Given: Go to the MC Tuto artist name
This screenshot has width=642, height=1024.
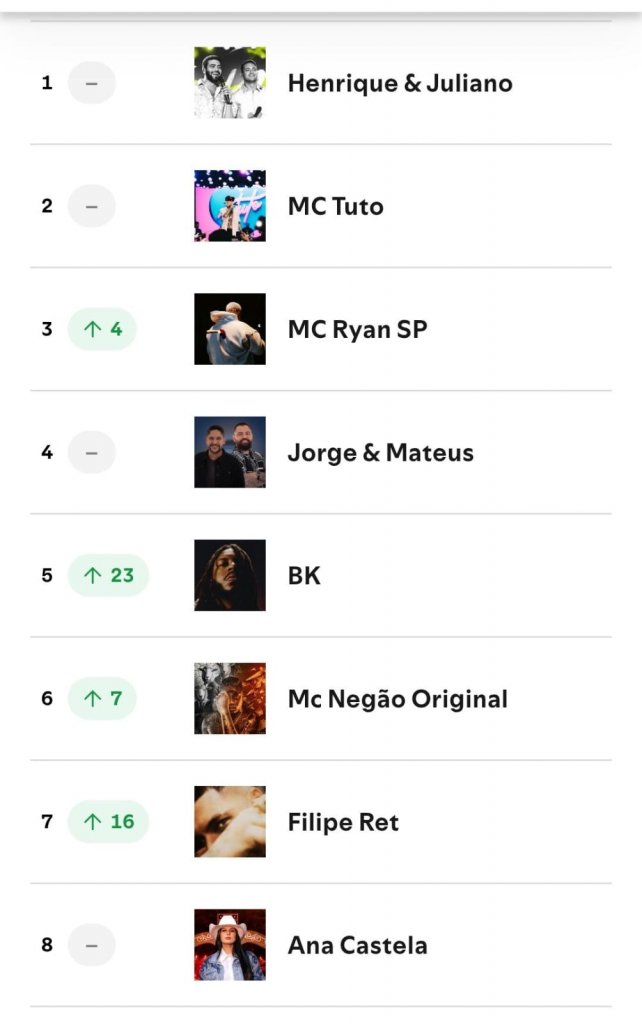Looking at the screenshot, I should pyautogui.click(x=336, y=206).
